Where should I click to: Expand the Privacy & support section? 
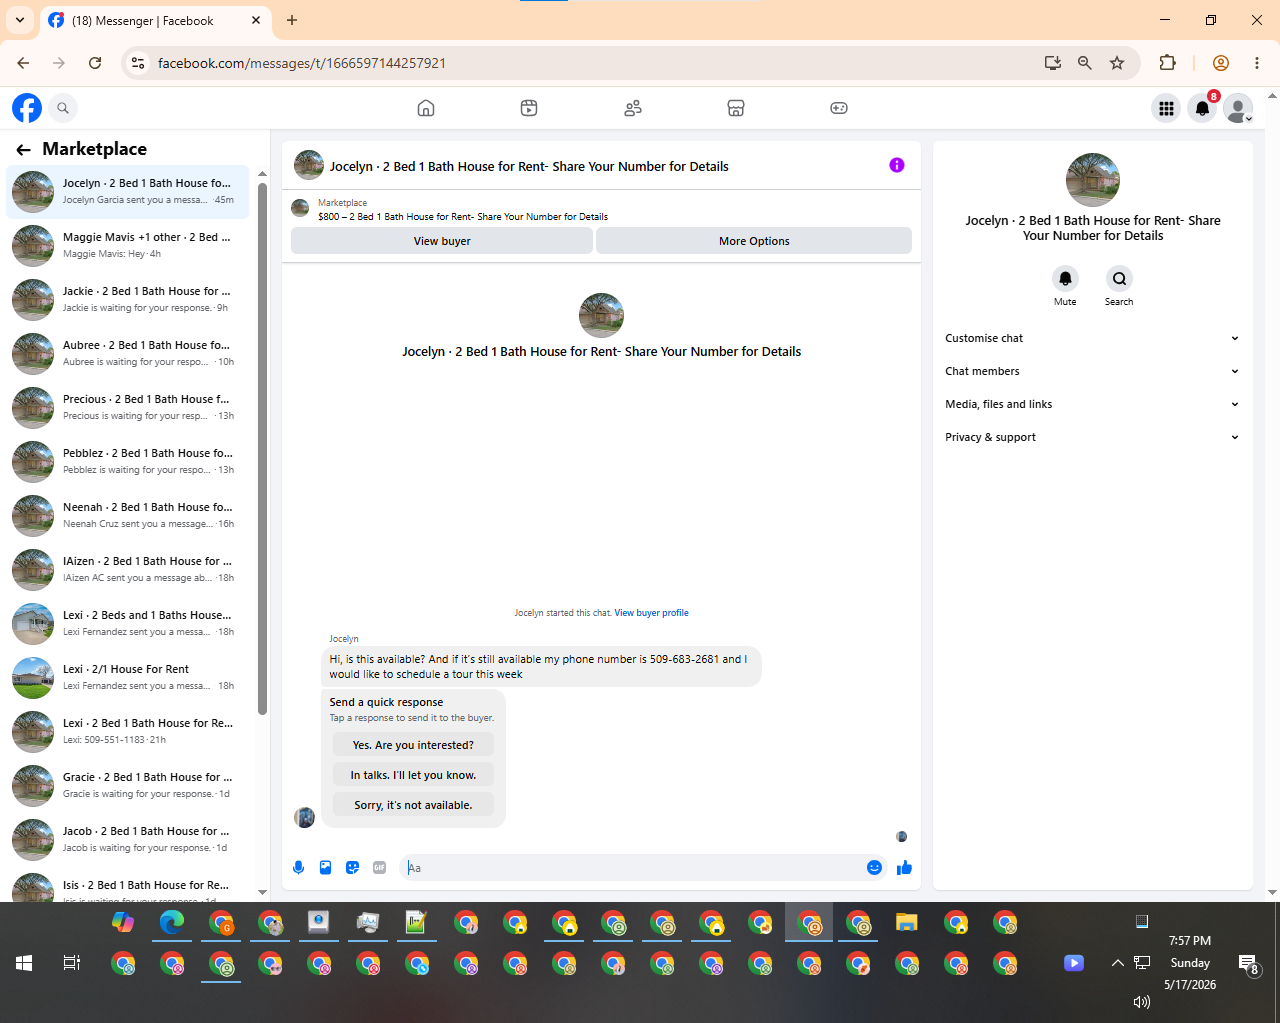click(1092, 437)
